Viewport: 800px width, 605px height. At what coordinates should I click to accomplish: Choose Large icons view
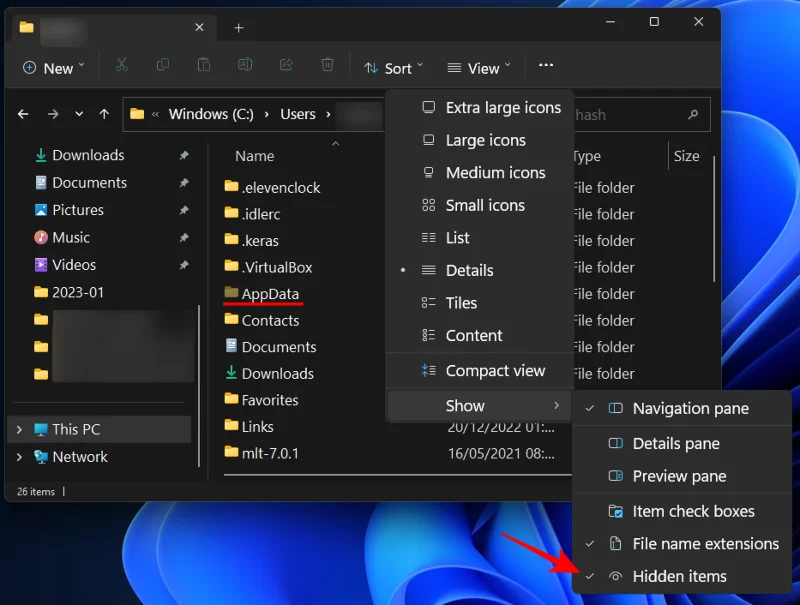[x=480, y=140]
